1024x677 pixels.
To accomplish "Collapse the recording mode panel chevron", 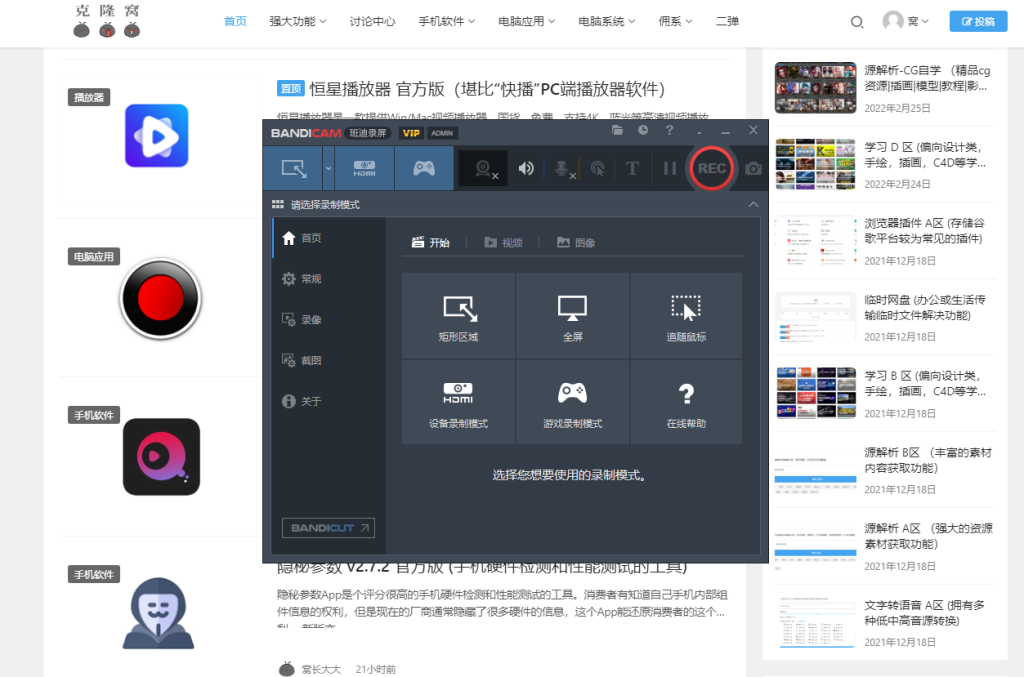I will (753, 204).
